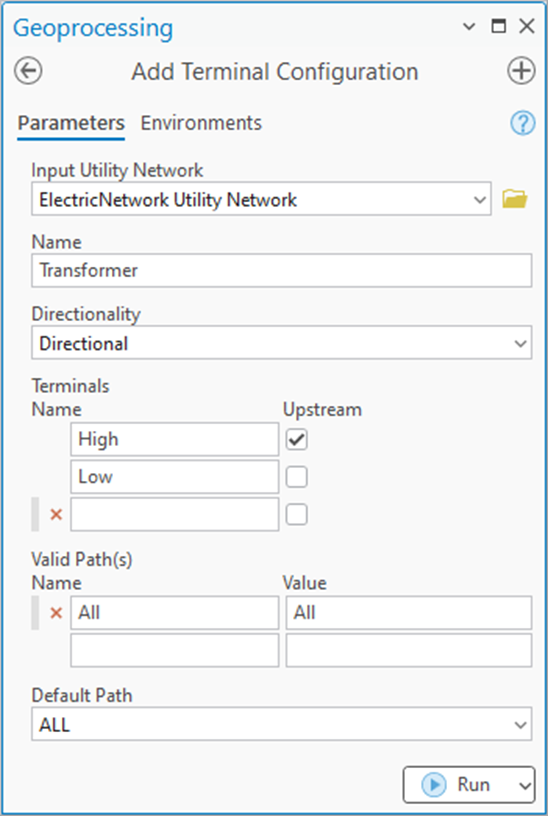
Task: Click the valid path Value field containing All
Action: pos(409,613)
